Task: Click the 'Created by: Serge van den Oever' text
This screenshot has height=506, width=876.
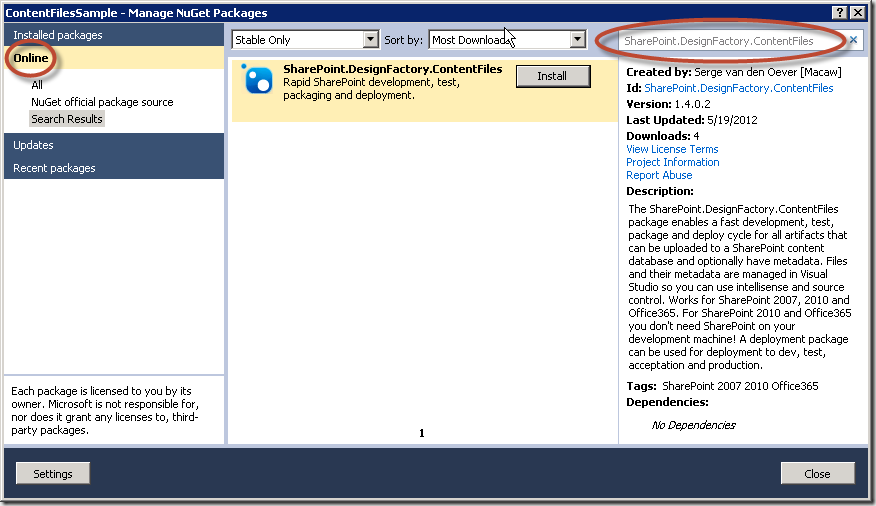Action: click(x=734, y=71)
